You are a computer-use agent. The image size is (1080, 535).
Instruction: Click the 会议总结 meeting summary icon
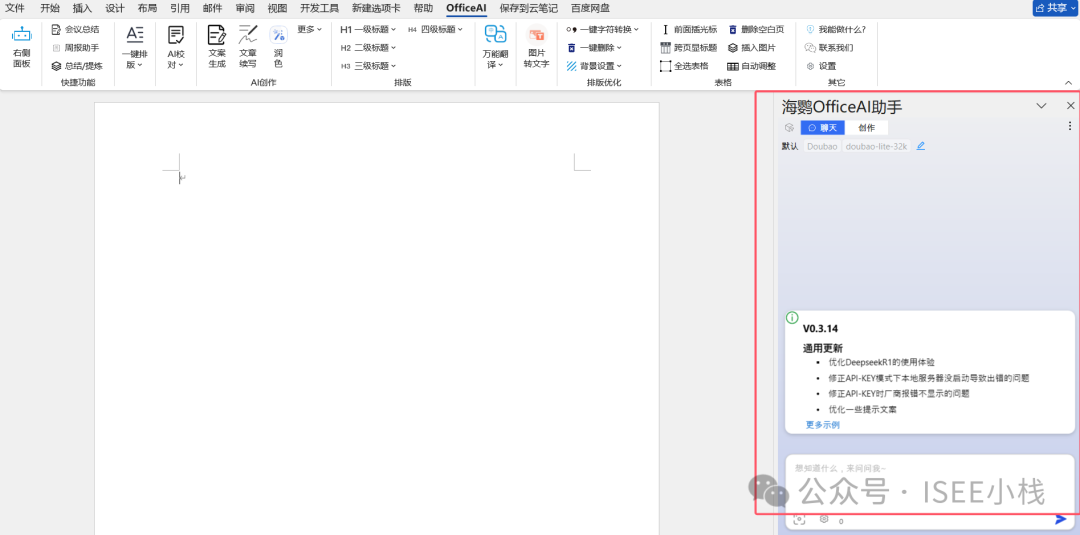coord(56,30)
